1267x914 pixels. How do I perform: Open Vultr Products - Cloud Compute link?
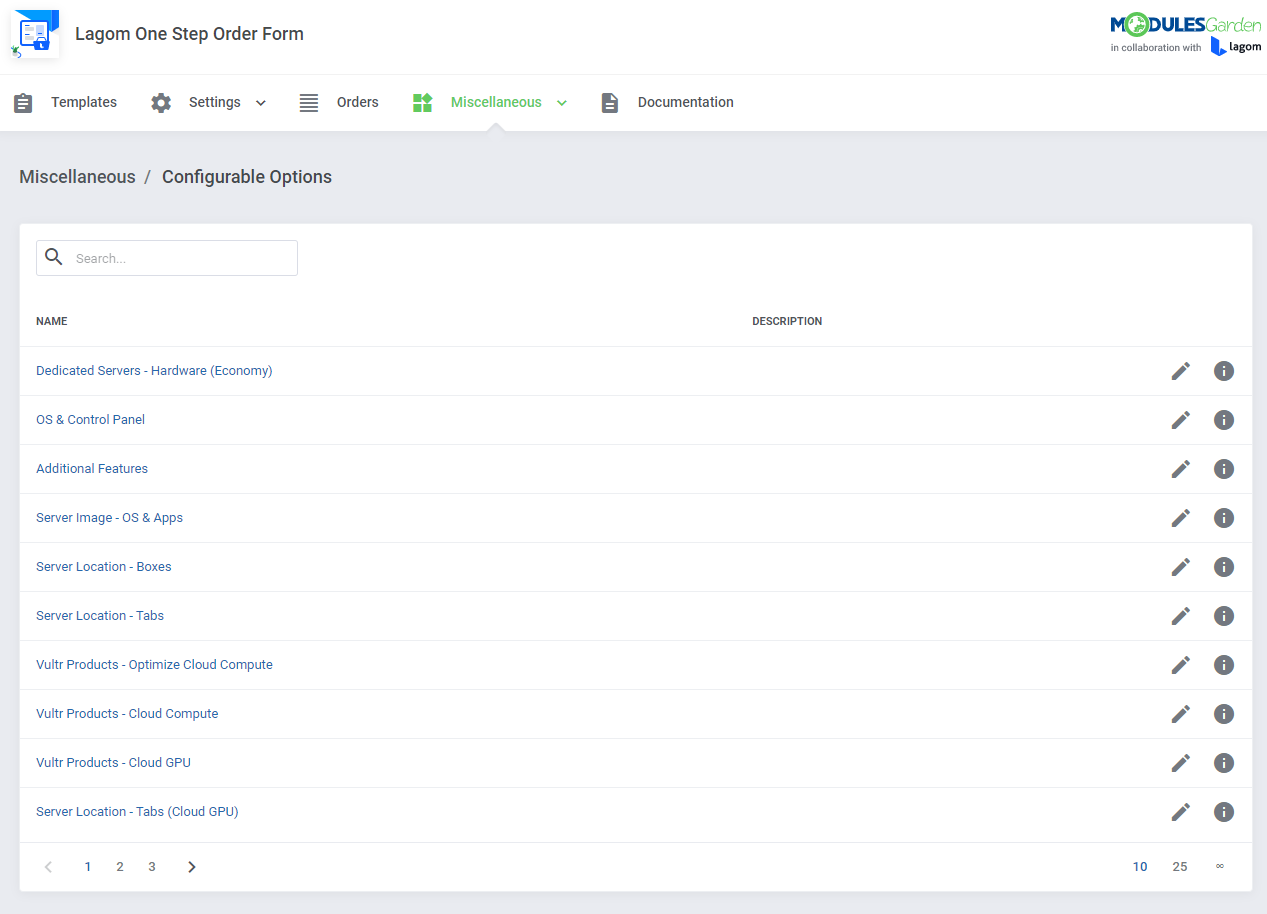coord(127,714)
